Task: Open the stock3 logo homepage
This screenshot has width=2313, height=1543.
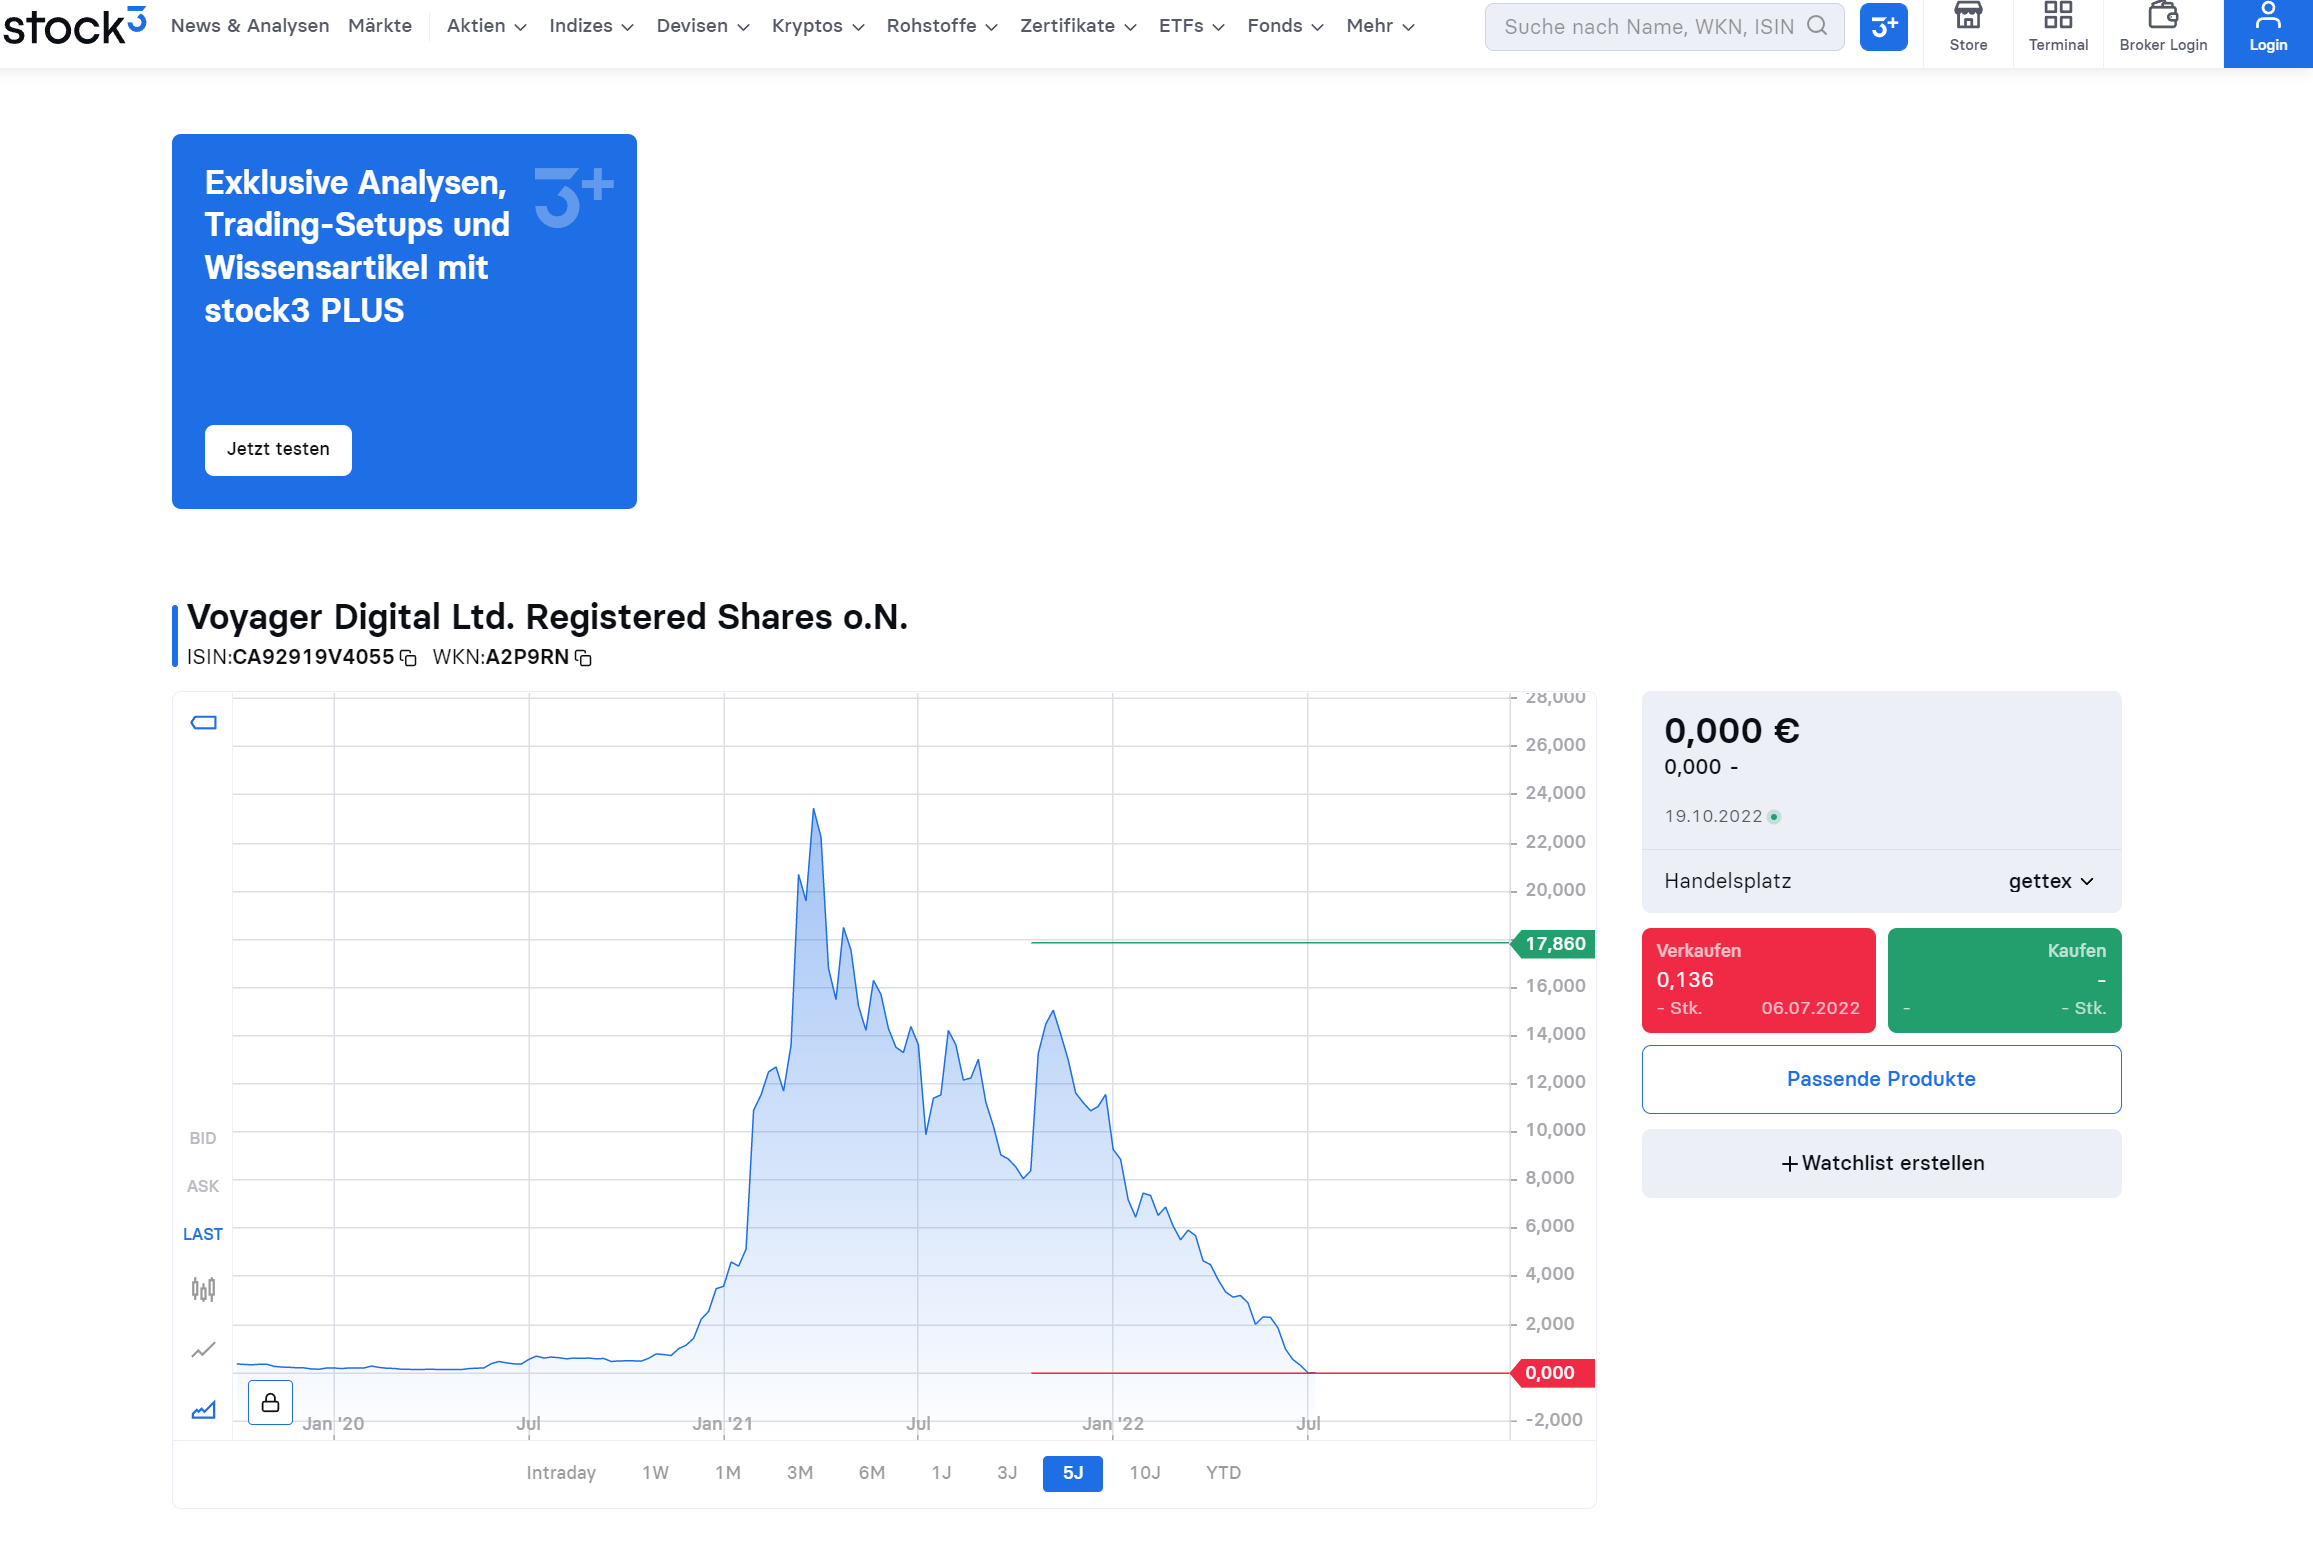Action: click(75, 26)
